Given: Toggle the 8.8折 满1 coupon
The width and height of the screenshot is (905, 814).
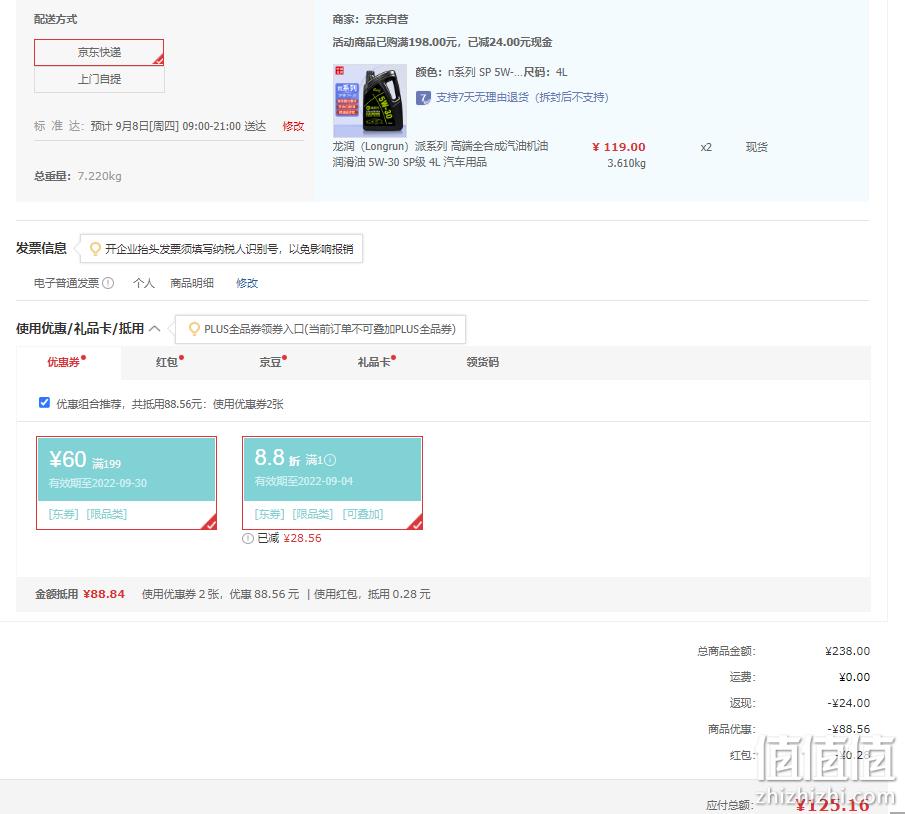Looking at the screenshot, I should (x=332, y=483).
